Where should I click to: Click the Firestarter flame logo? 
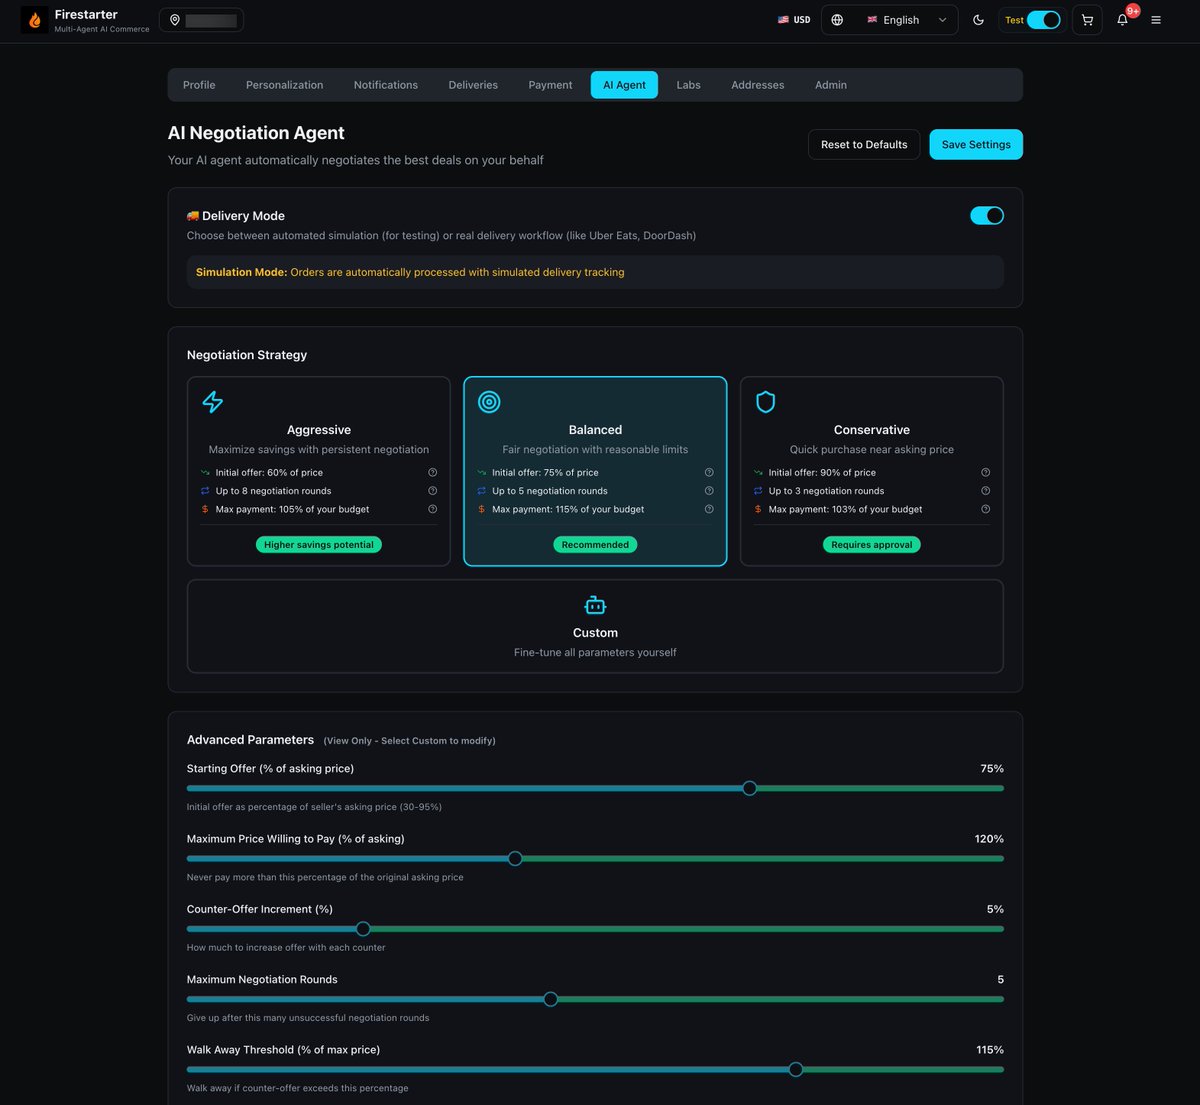[33, 19]
